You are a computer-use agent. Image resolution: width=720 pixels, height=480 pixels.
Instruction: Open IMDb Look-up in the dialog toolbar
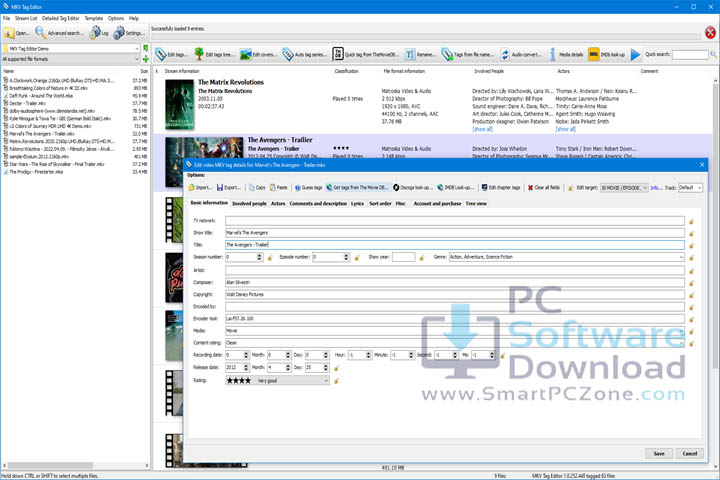[x=456, y=187]
